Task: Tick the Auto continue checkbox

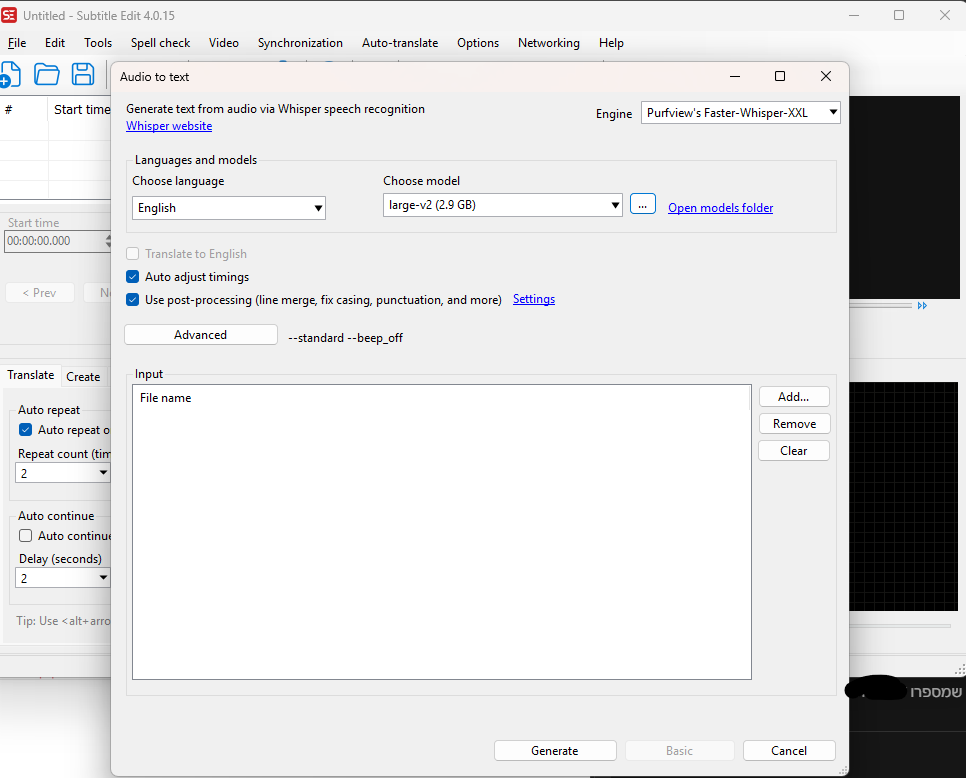Action: coord(26,536)
